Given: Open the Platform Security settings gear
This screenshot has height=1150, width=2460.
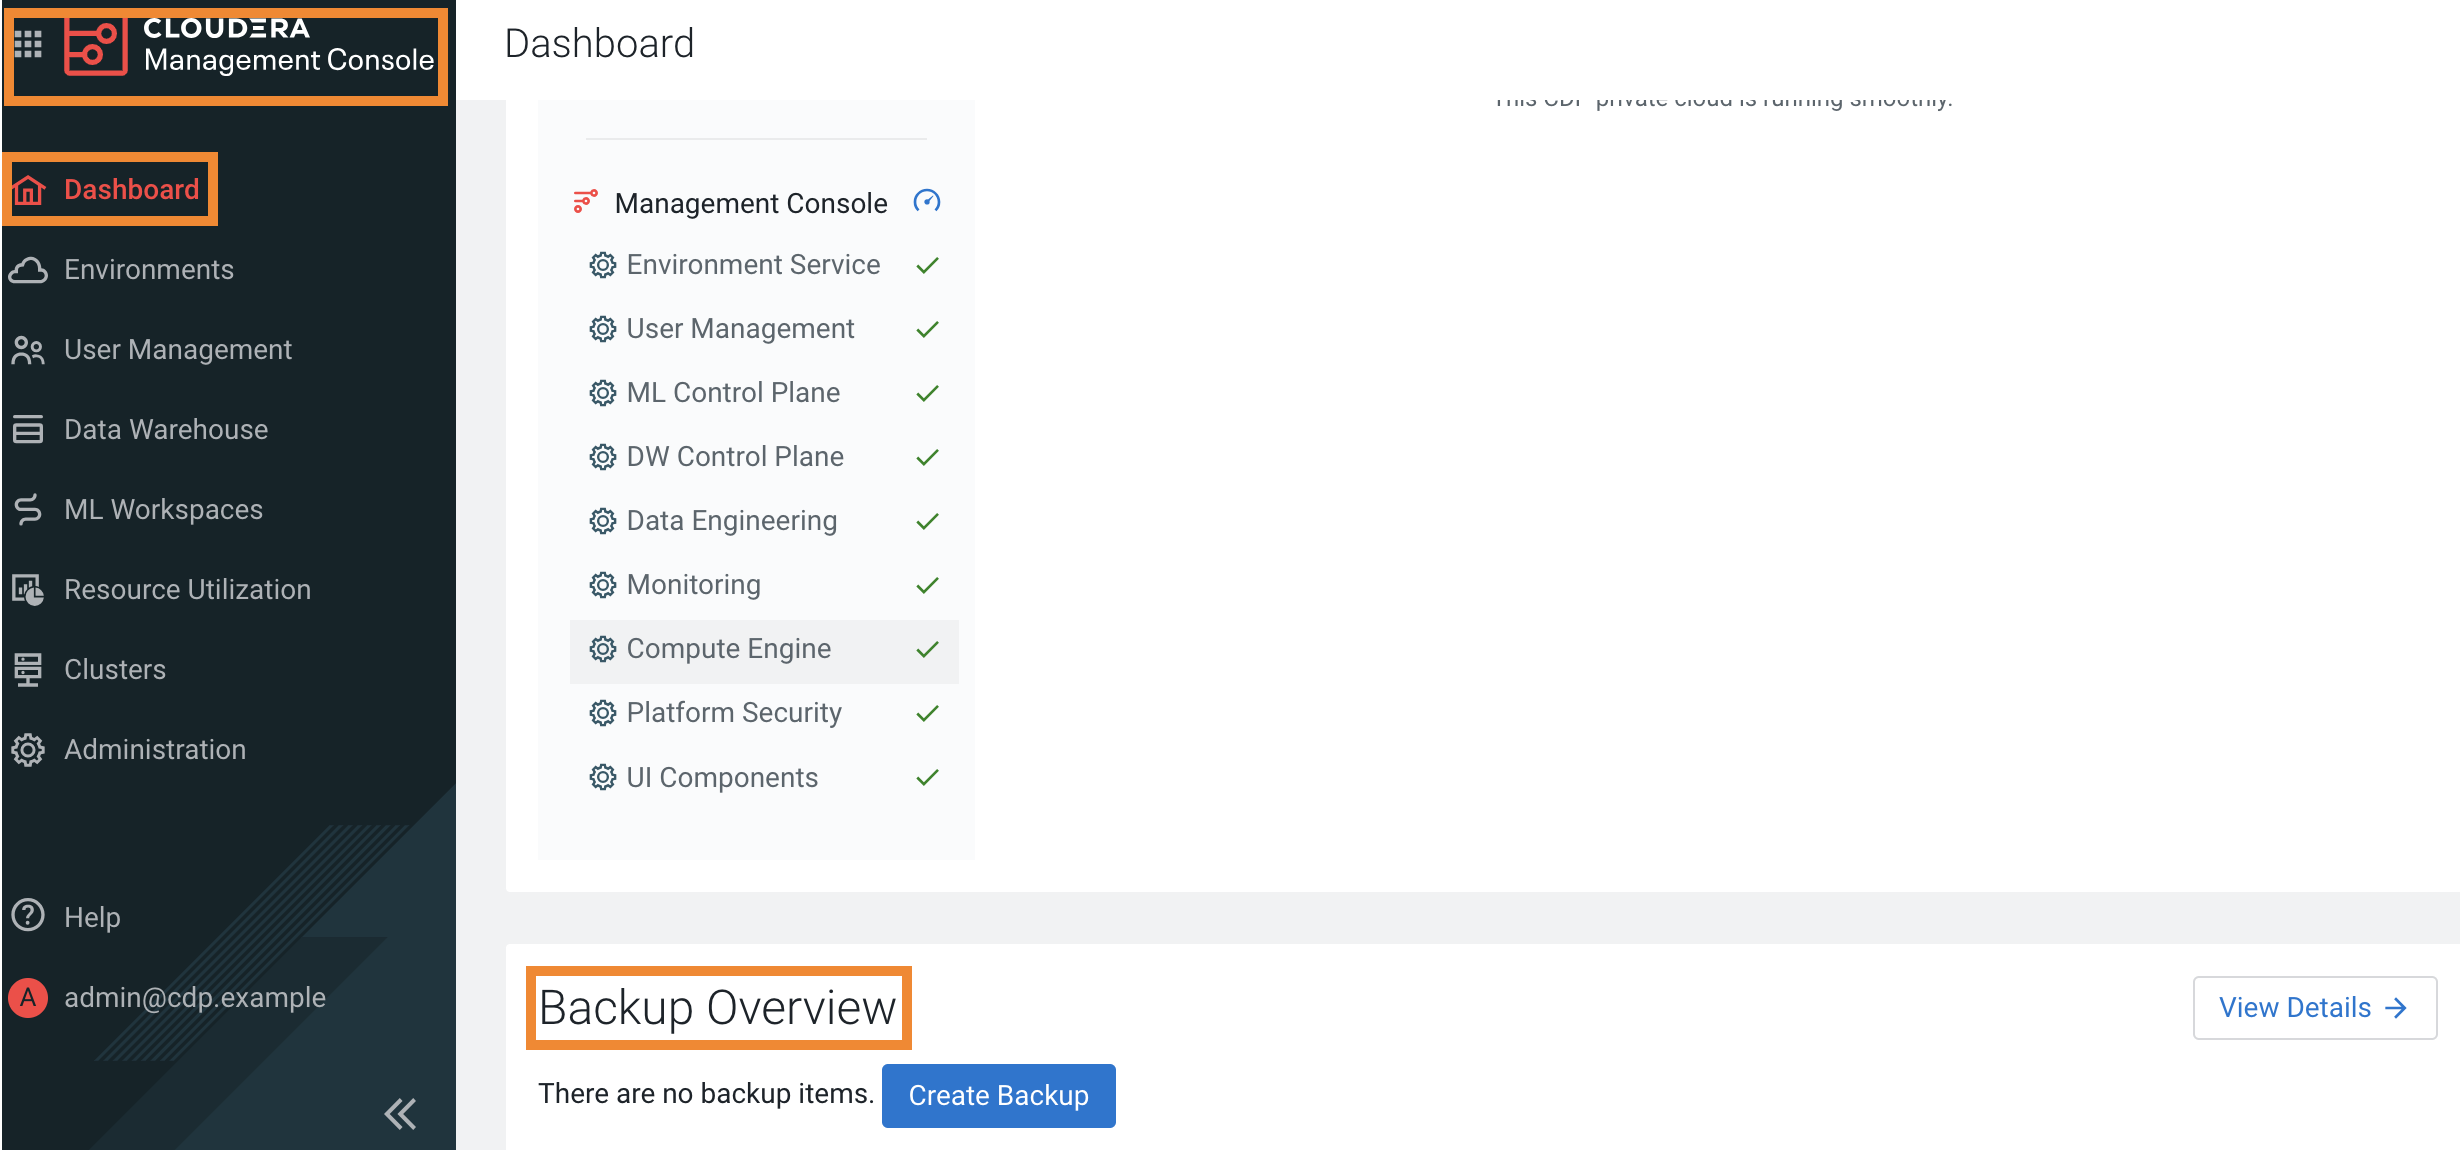Looking at the screenshot, I should [x=602, y=712].
